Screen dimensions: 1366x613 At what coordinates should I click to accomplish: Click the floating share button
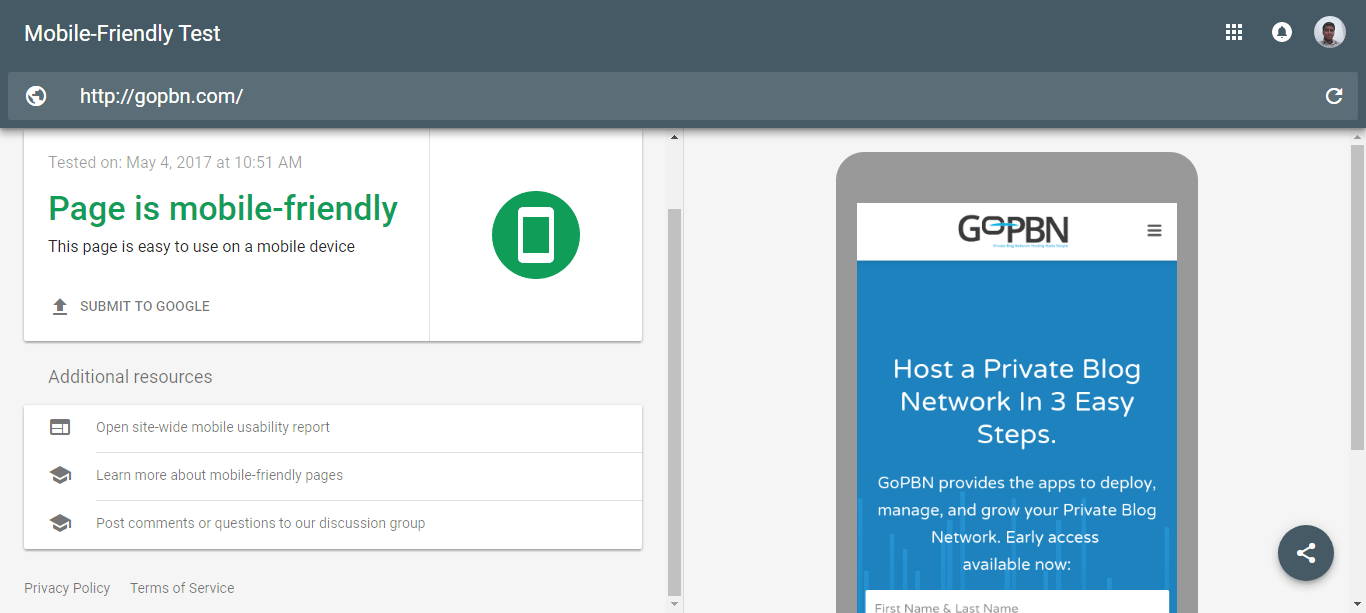click(1306, 553)
